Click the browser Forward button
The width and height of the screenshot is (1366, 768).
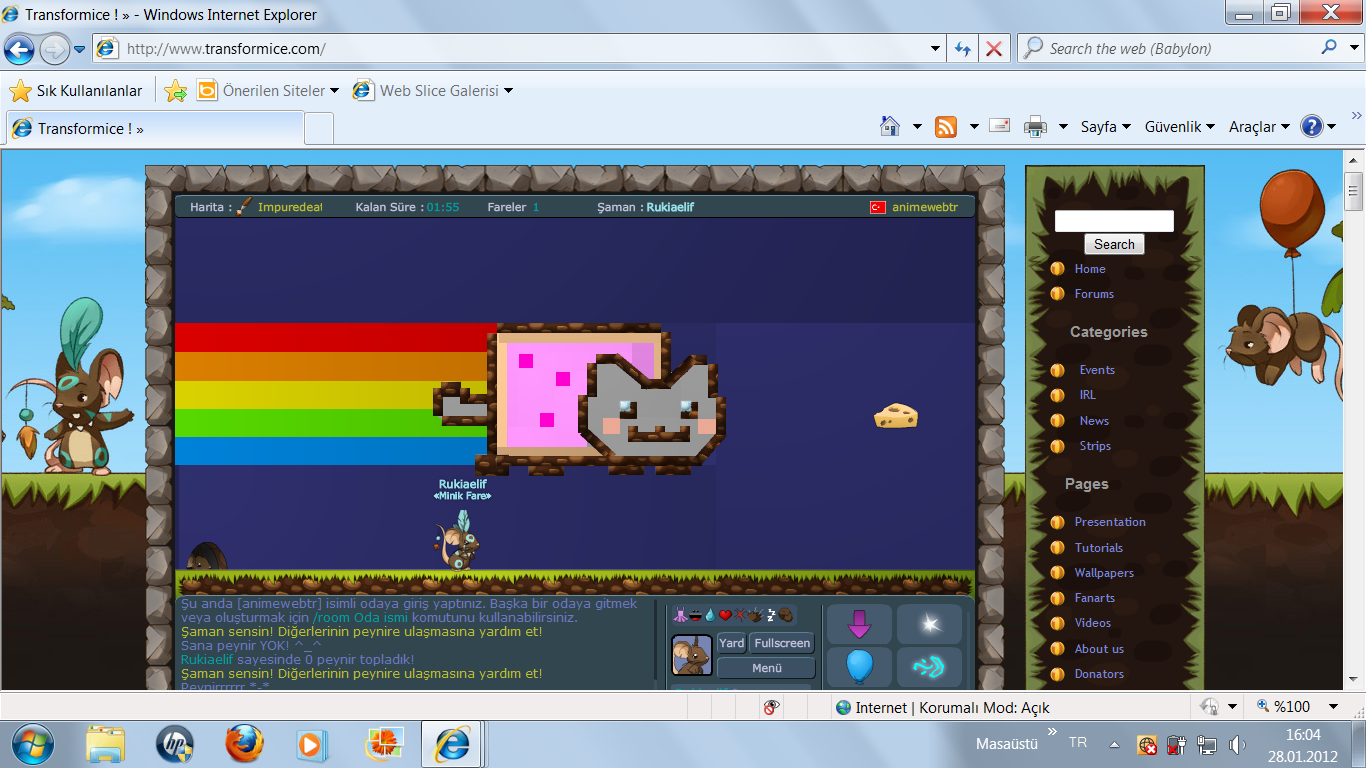53,48
